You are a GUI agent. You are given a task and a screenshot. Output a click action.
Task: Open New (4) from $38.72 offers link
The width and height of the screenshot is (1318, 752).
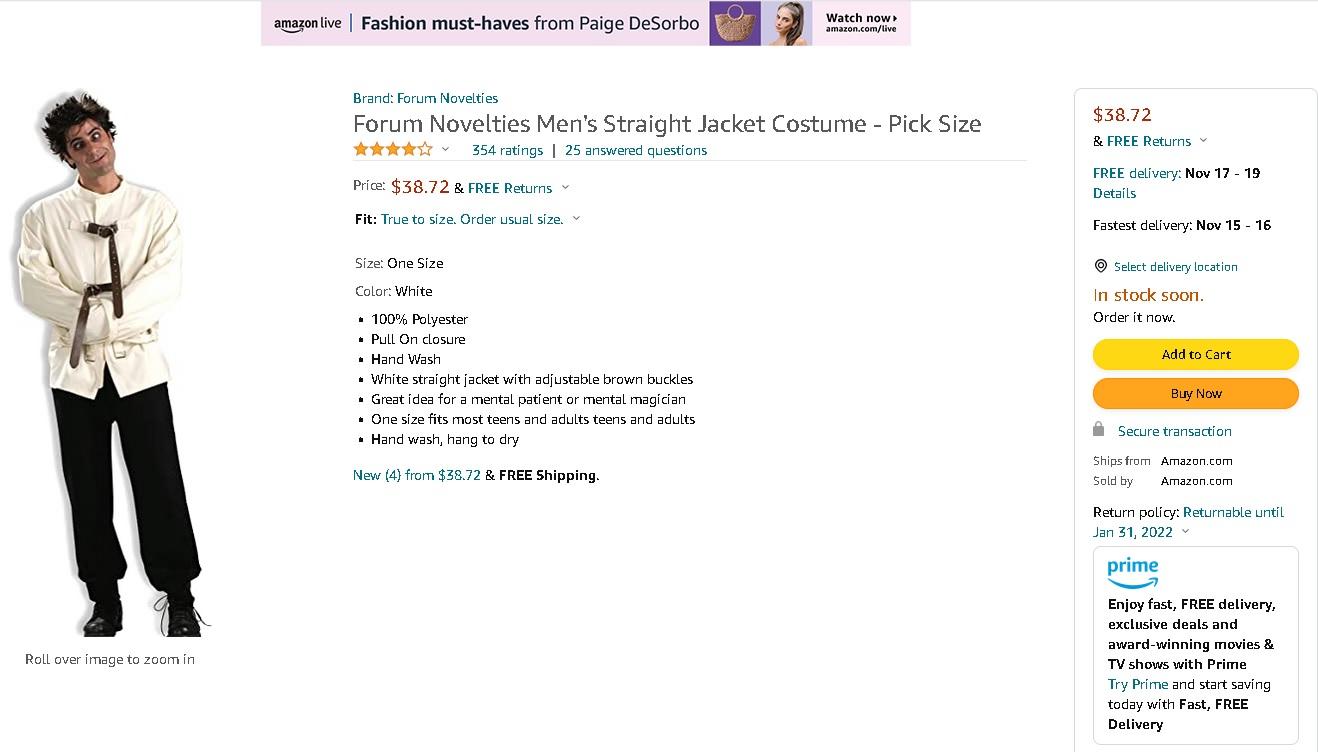(416, 475)
